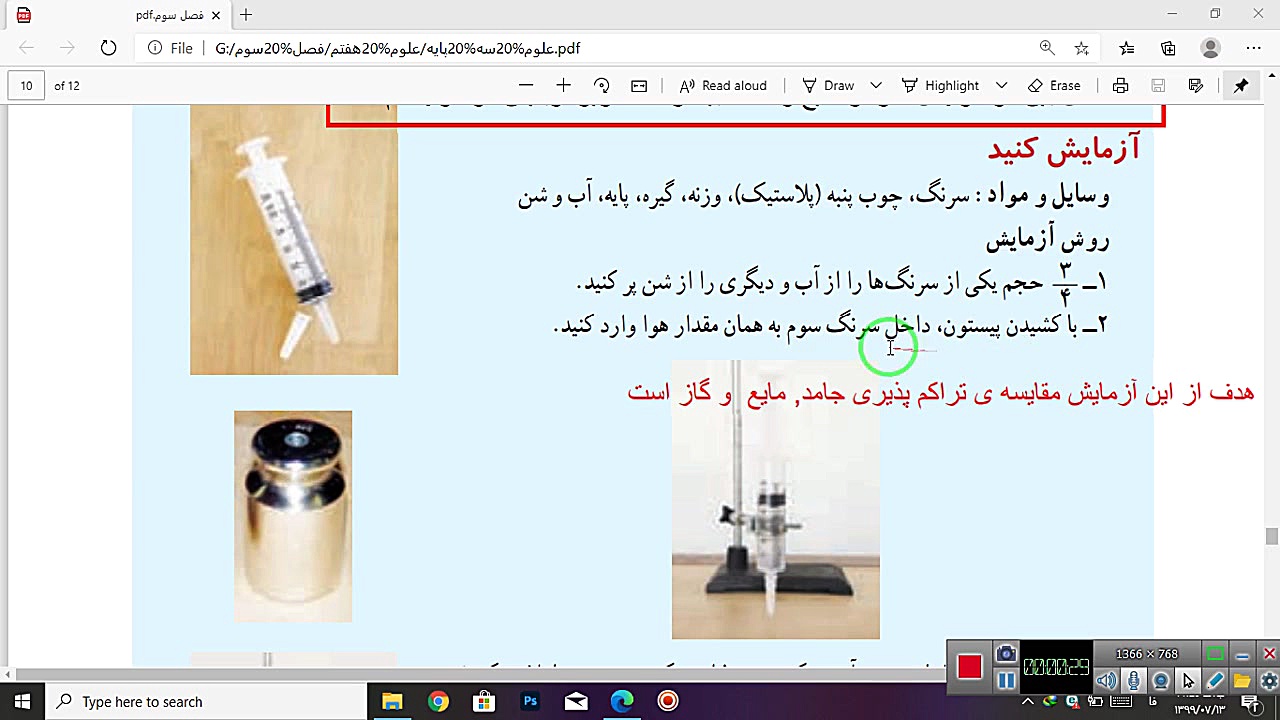Image resolution: width=1280 pixels, height=720 pixels.
Task: Take a screenshot using the recorder's camera icon
Action: click(1005, 652)
